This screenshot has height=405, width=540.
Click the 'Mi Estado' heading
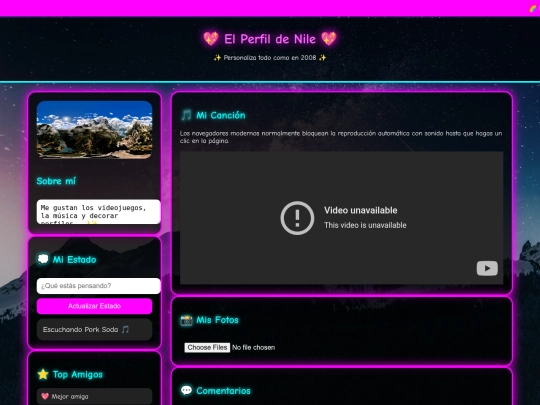point(74,259)
